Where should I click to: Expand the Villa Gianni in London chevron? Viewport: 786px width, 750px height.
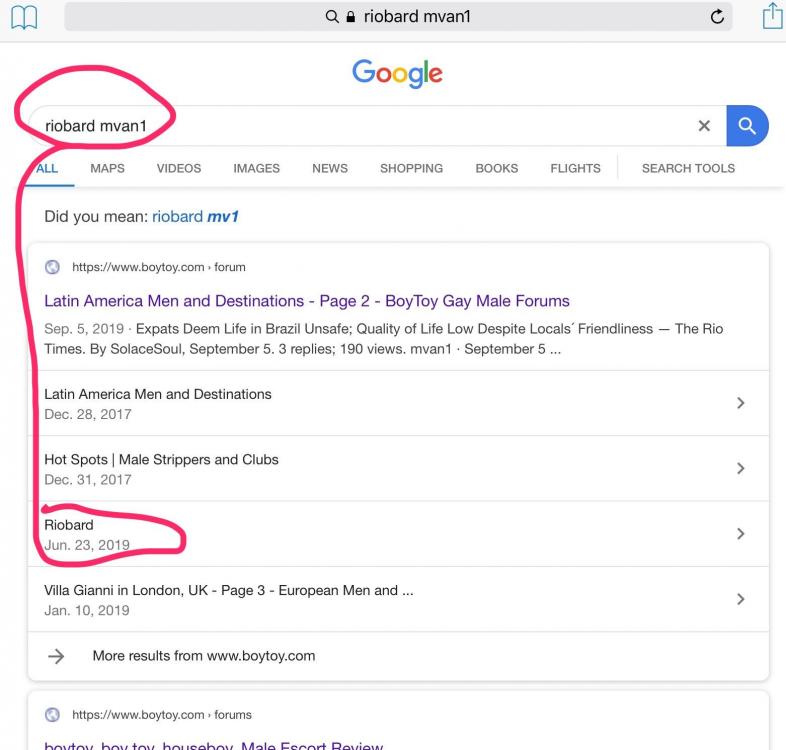pos(740,599)
